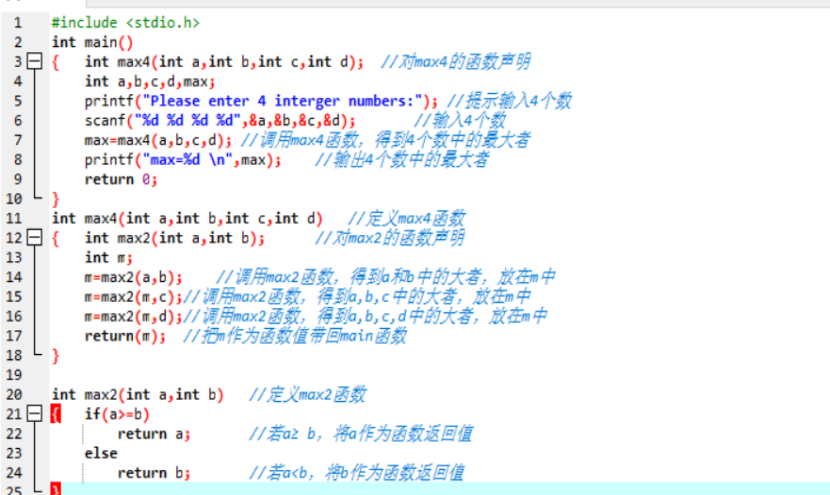The height and width of the screenshot is (495, 830).
Task: Click 'm=max2(m,c);' statement
Action: click(133, 297)
